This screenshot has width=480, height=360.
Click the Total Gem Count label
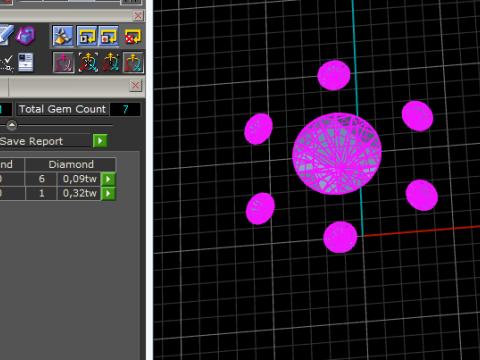62,109
